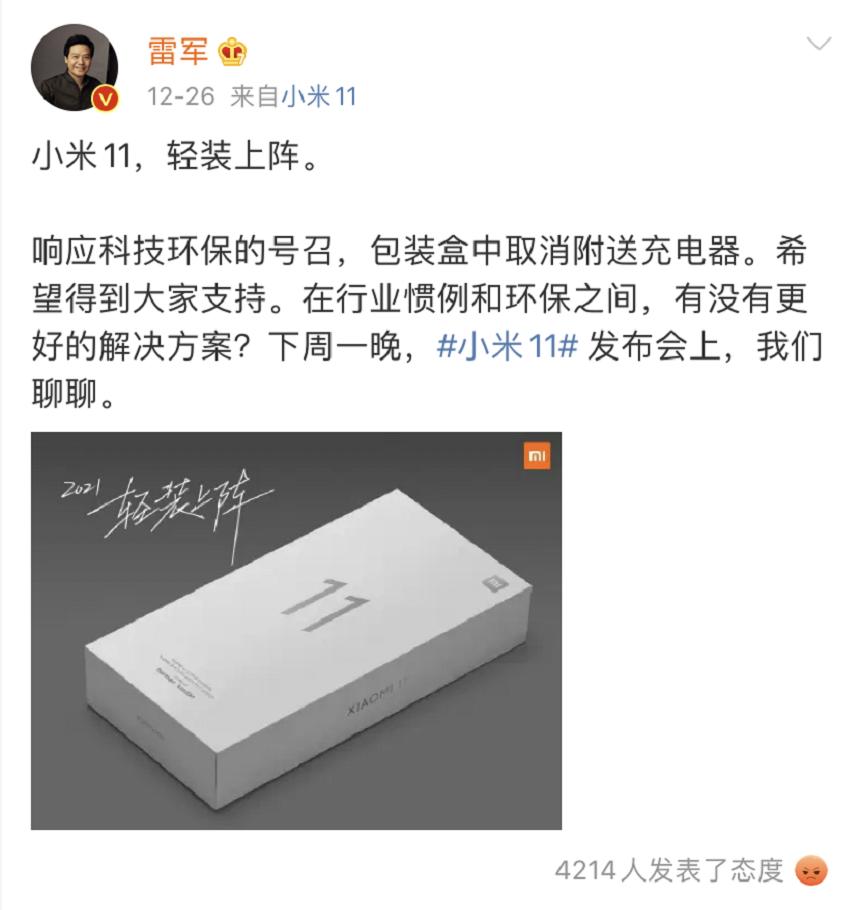Click the 12-26 post timestamp
The height and width of the screenshot is (910, 858).
click(x=181, y=96)
